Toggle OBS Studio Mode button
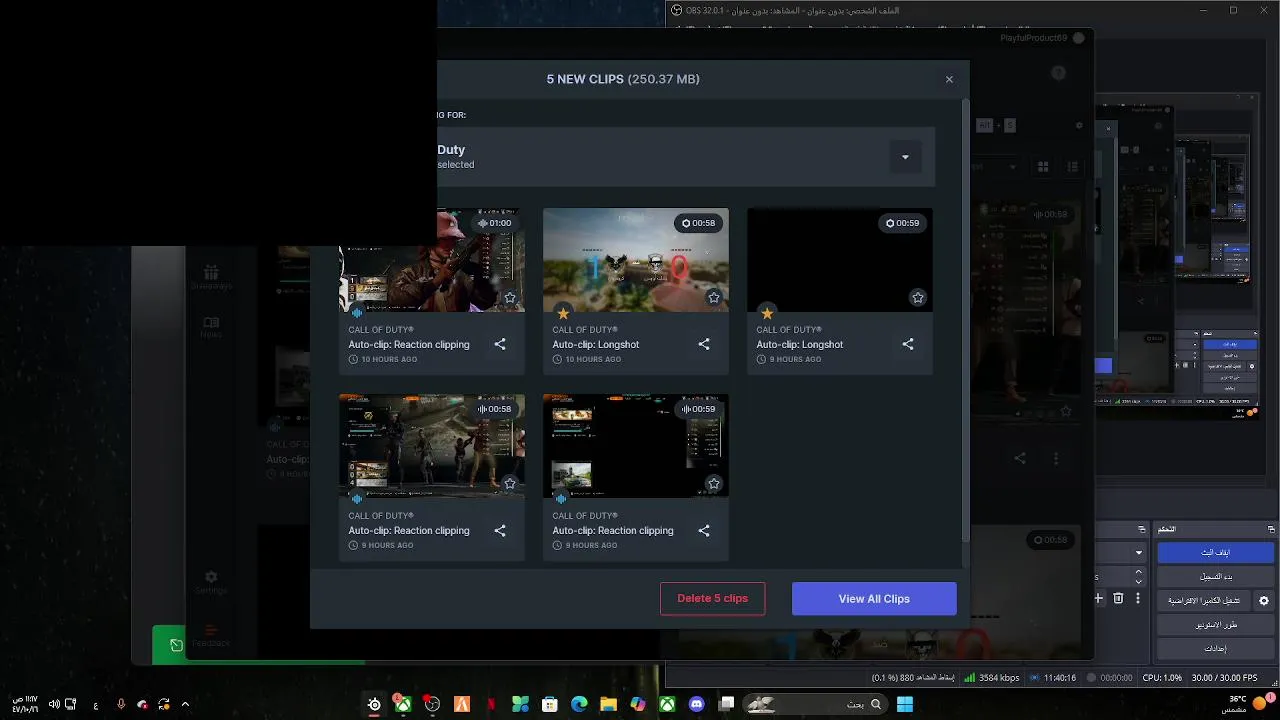Screen dimensions: 1280x720 [1215, 625]
